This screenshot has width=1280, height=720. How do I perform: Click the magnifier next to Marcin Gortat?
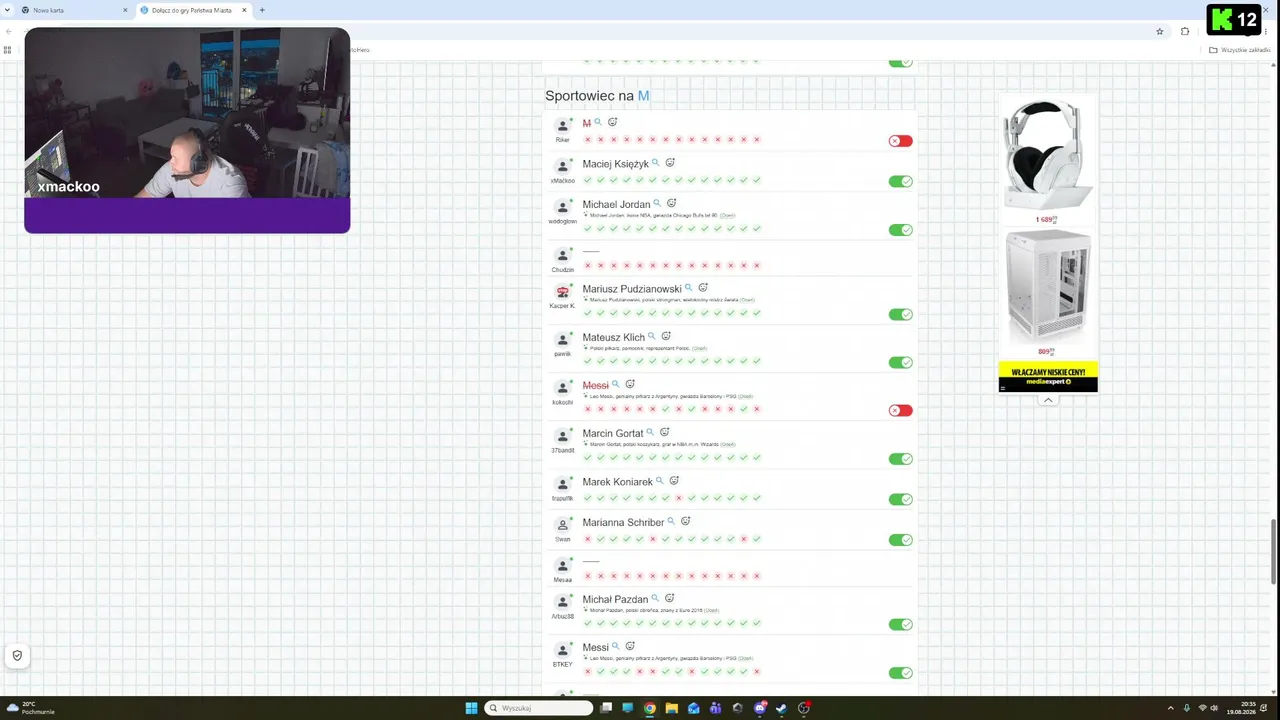(650, 432)
